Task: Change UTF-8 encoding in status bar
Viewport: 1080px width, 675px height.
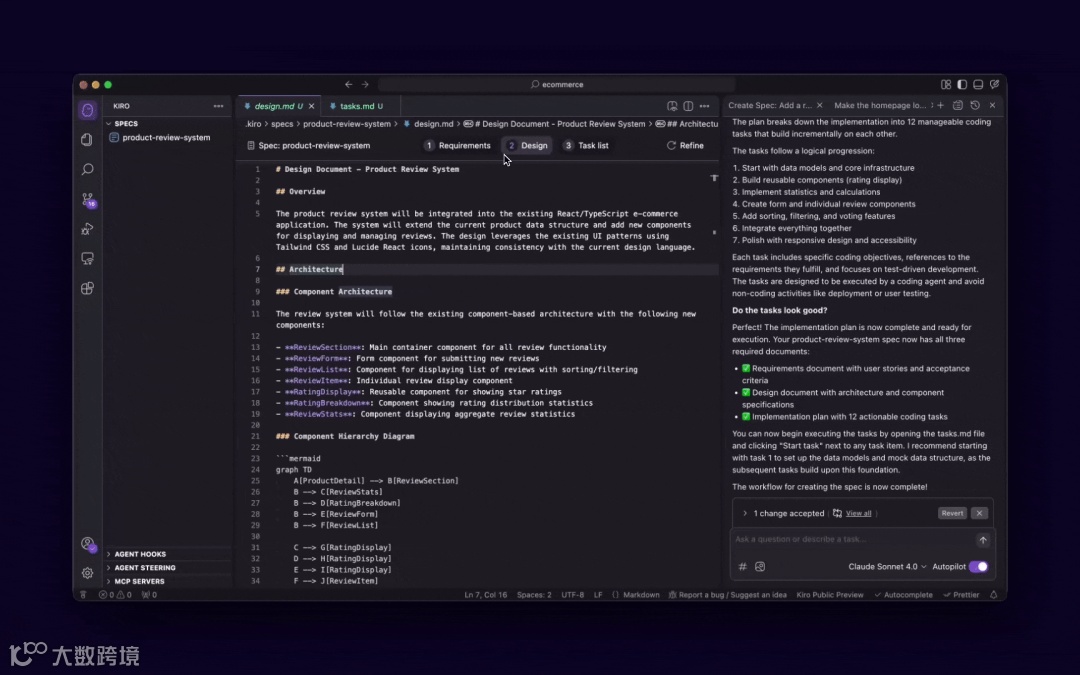Action: point(572,595)
